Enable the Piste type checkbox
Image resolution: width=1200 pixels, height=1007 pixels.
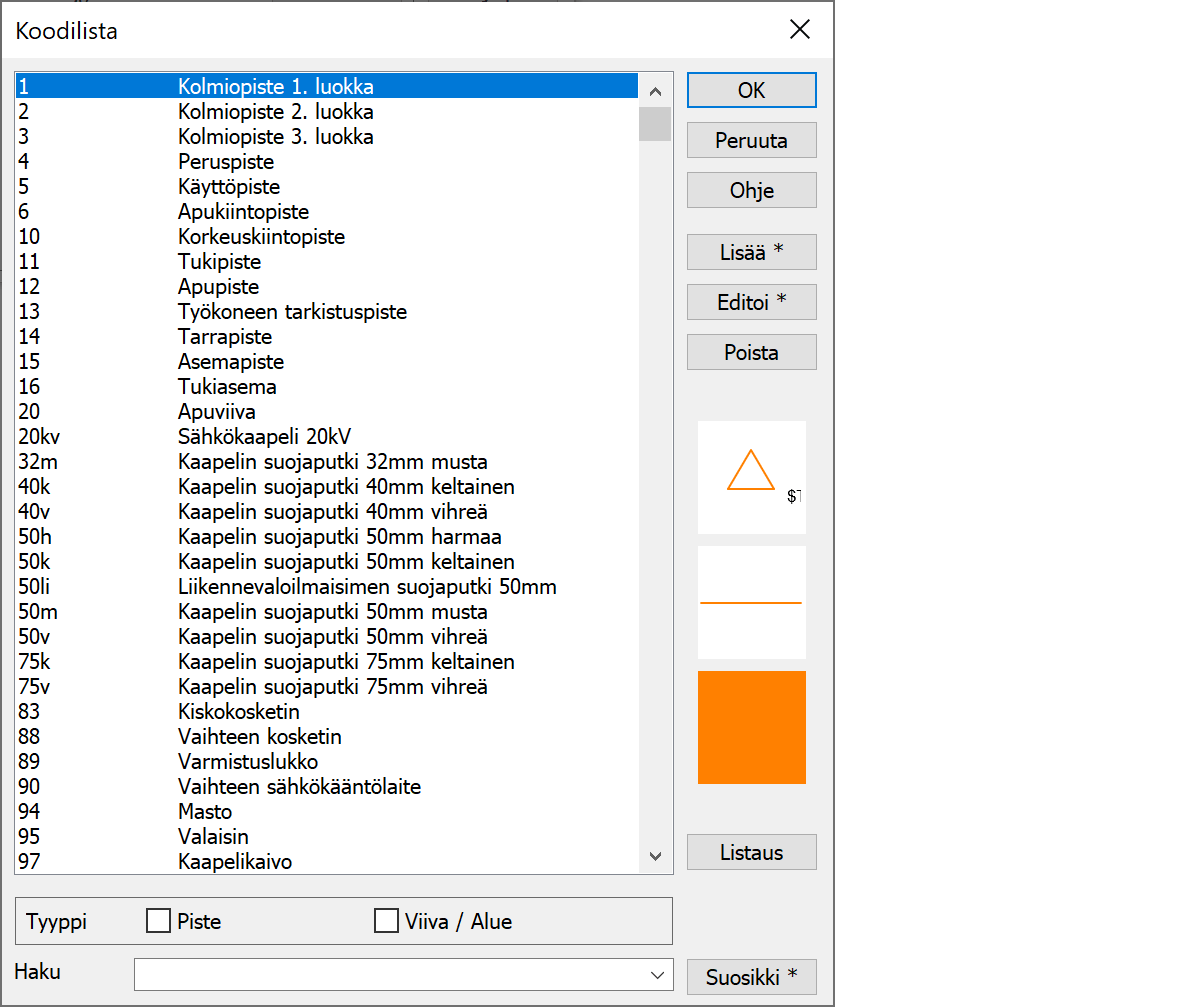coord(159,921)
